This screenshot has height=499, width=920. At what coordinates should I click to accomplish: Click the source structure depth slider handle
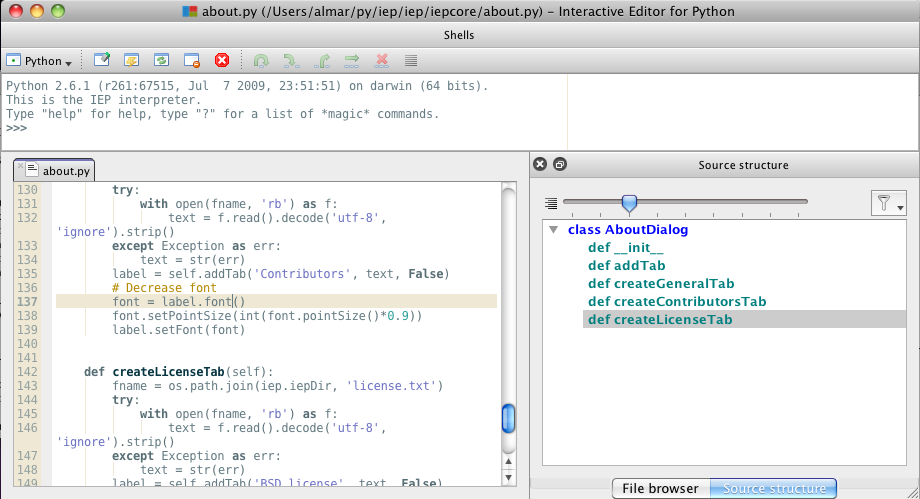click(x=629, y=203)
